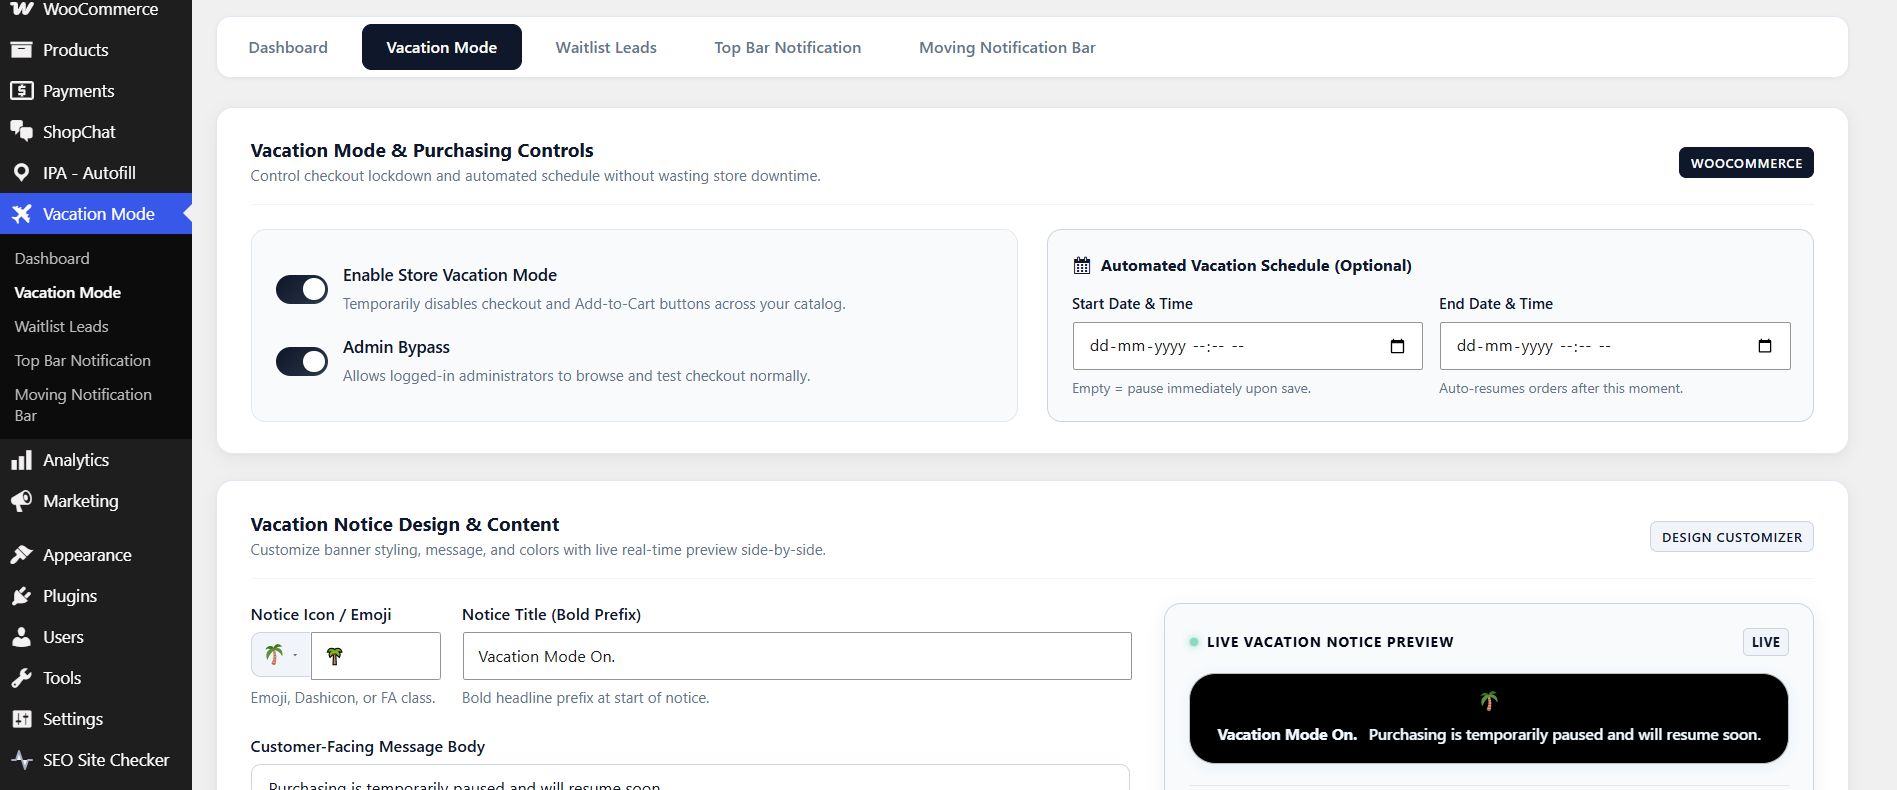Click the Appearance paintbrush icon
This screenshot has width=1897, height=790.
point(21,555)
